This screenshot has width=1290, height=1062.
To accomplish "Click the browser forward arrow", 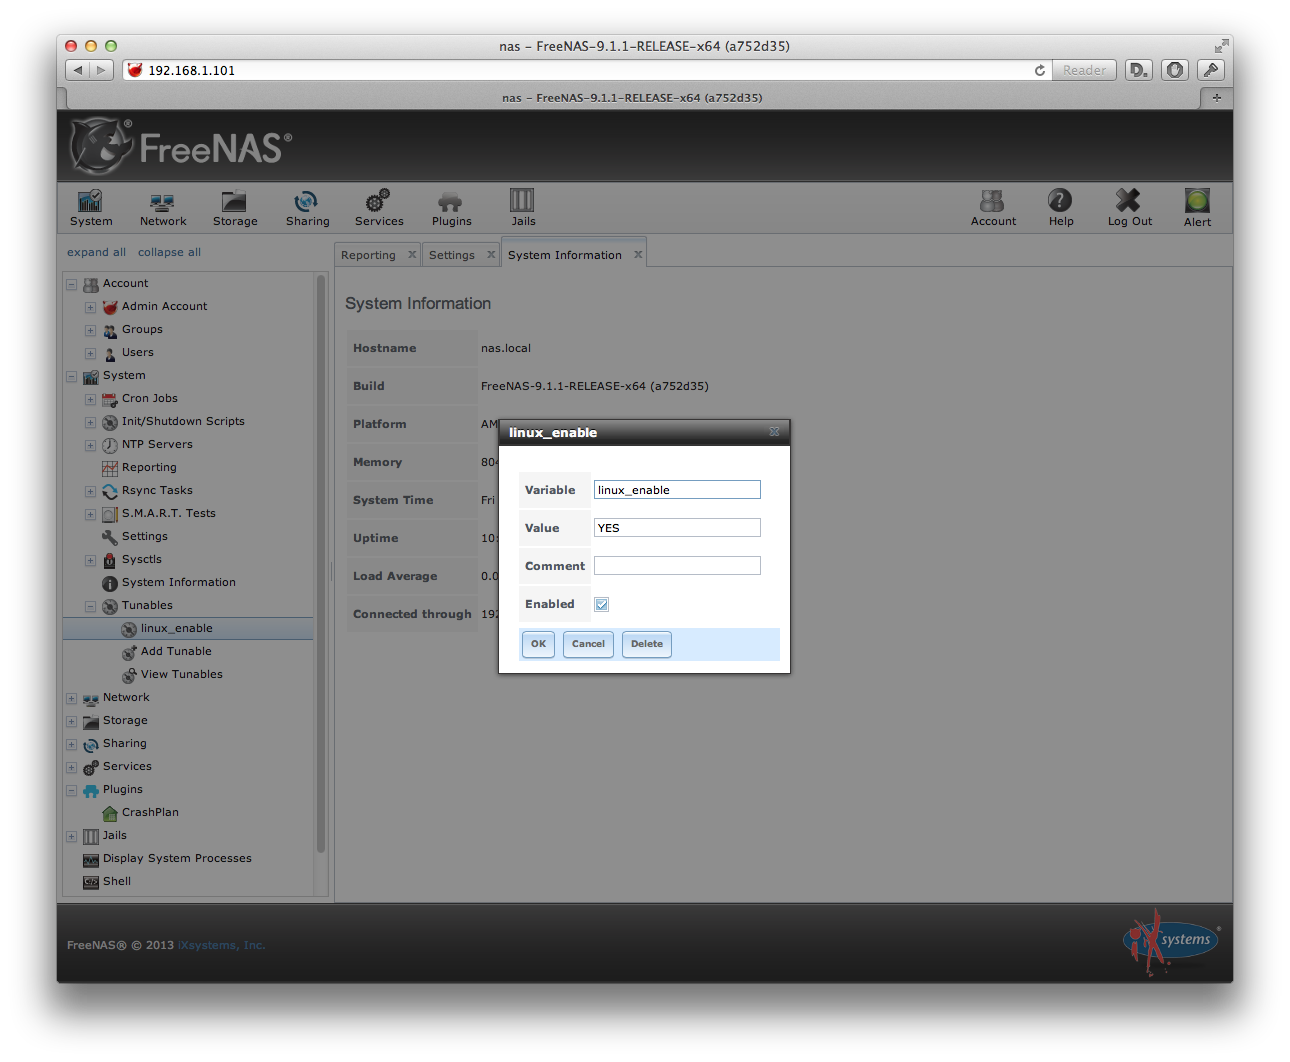I will 101,70.
